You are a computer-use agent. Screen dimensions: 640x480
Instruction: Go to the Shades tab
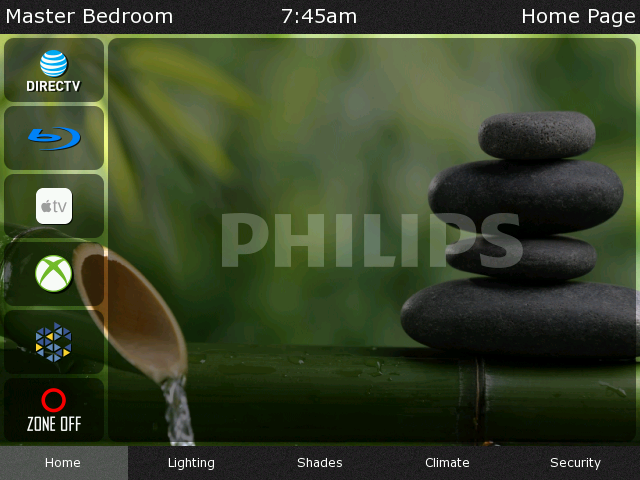tap(320, 463)
